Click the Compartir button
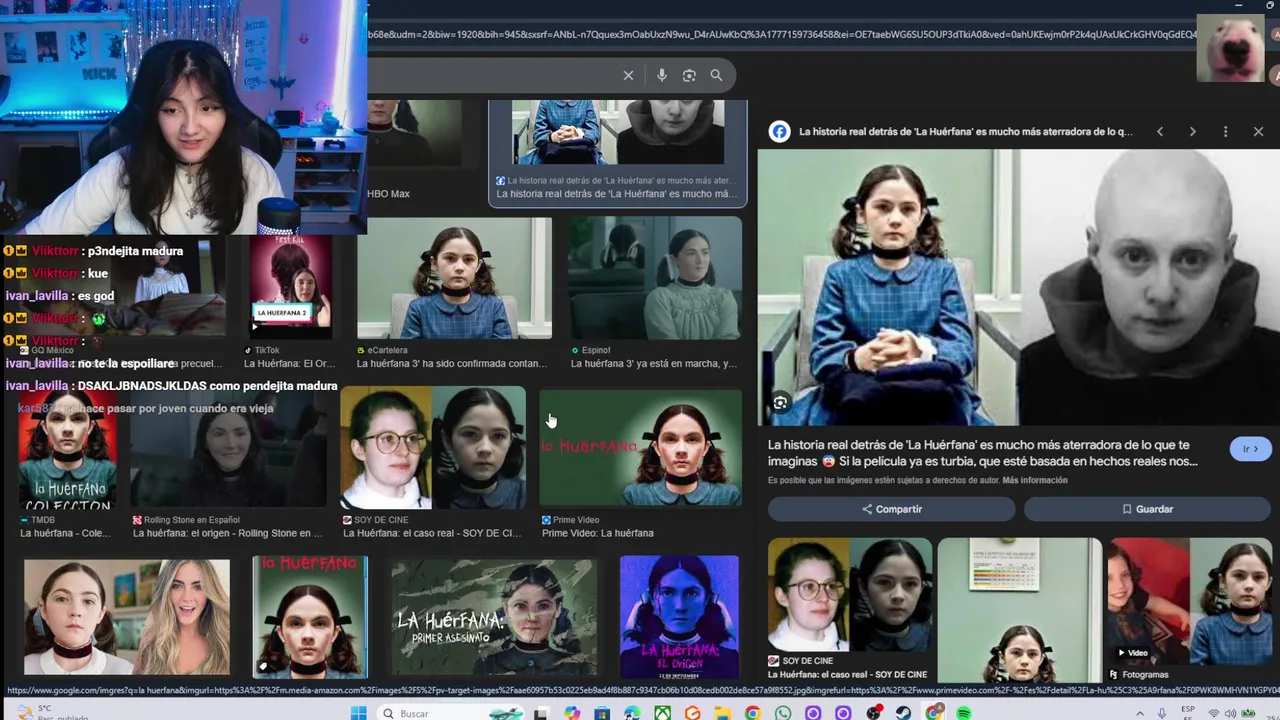1280x720 pixels. [891, 509]
